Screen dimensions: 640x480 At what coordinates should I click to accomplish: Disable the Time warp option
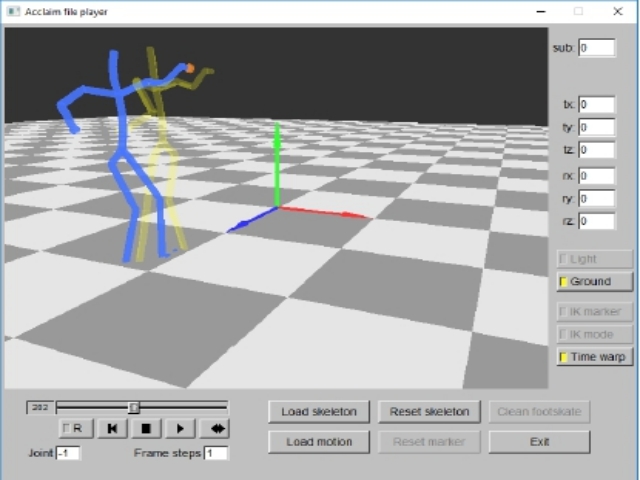[595, 357]
